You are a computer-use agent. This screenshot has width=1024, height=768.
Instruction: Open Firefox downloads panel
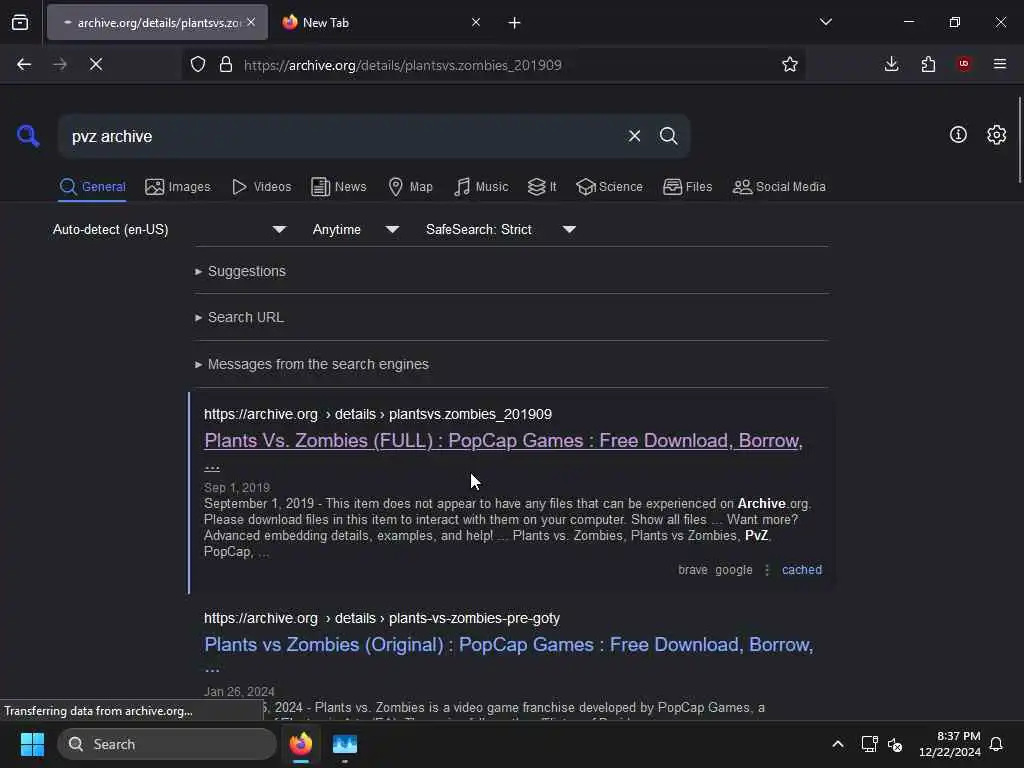tap(891, 64)
